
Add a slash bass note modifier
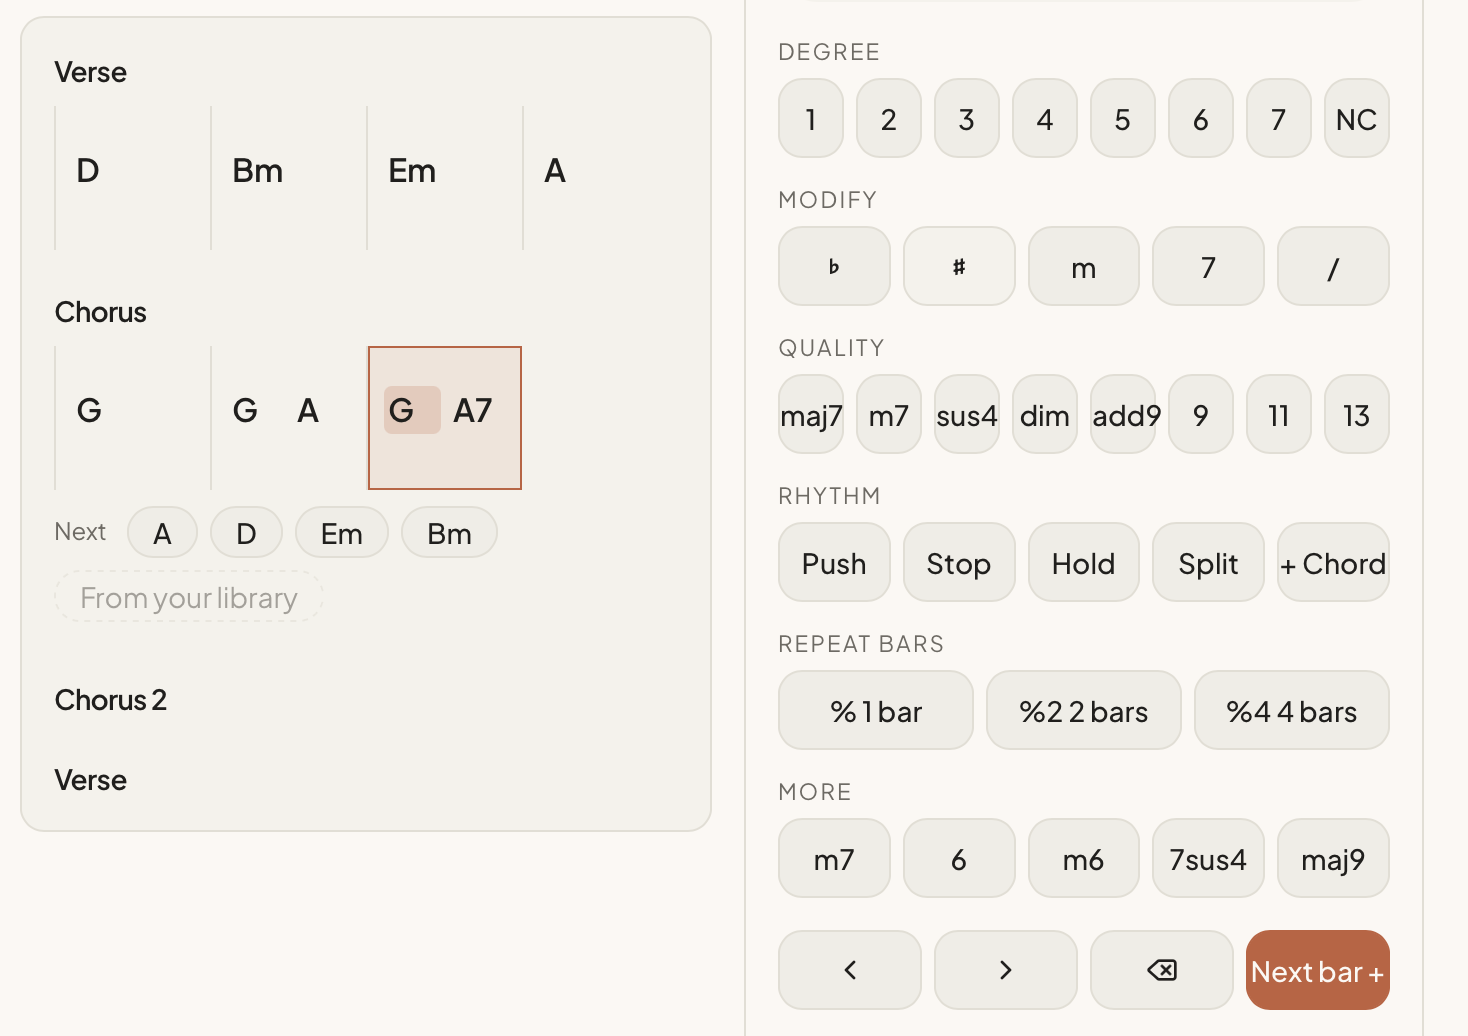click(1333, 266)
